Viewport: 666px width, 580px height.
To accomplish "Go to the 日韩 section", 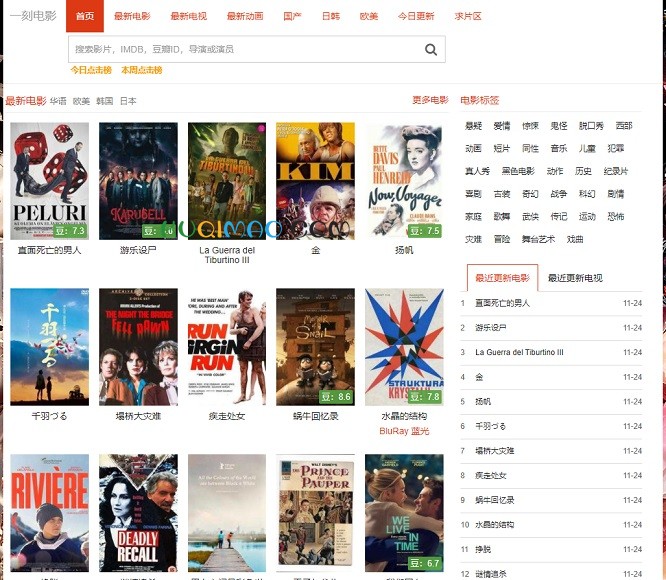I will click(331, 16).
